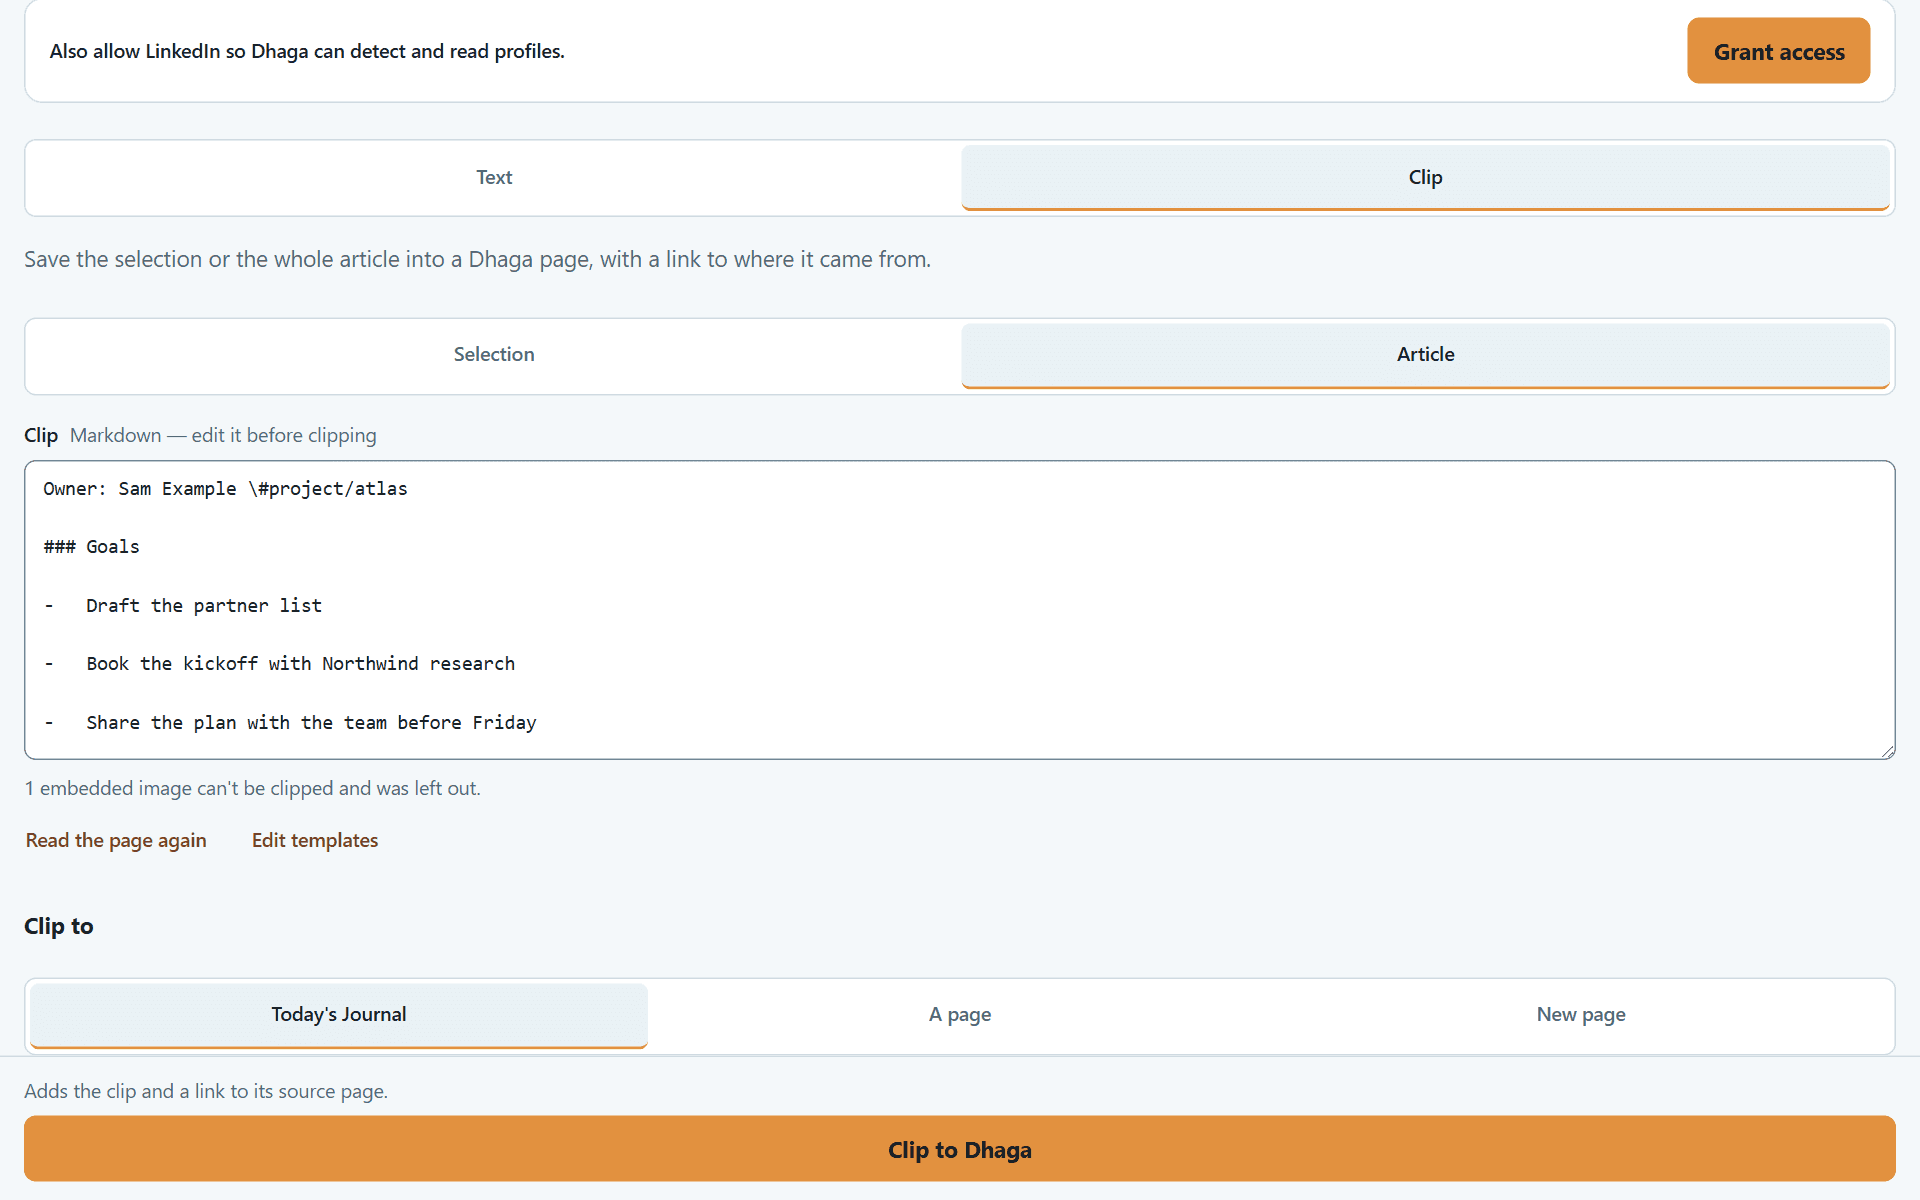Viewport: 1920px width, 1200px height.
Task: Click the Clip to Dhaga button
Action: pyautogui.click(x=960, y=1149)
